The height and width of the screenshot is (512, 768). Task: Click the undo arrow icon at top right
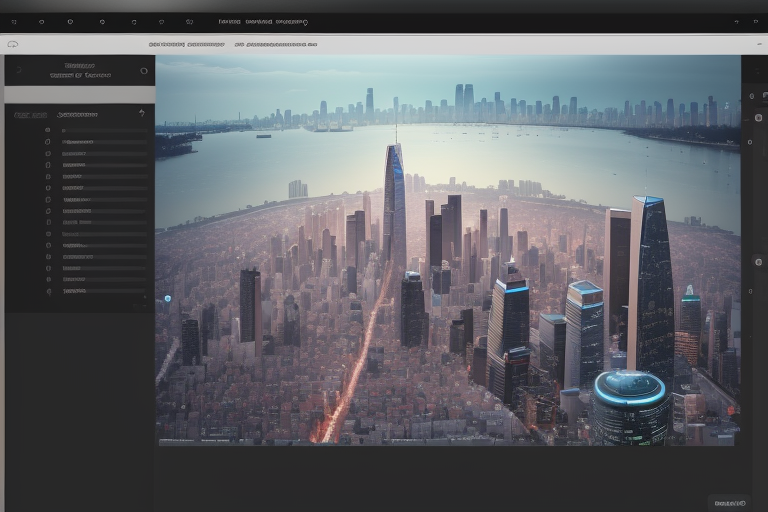coord(736,21)
